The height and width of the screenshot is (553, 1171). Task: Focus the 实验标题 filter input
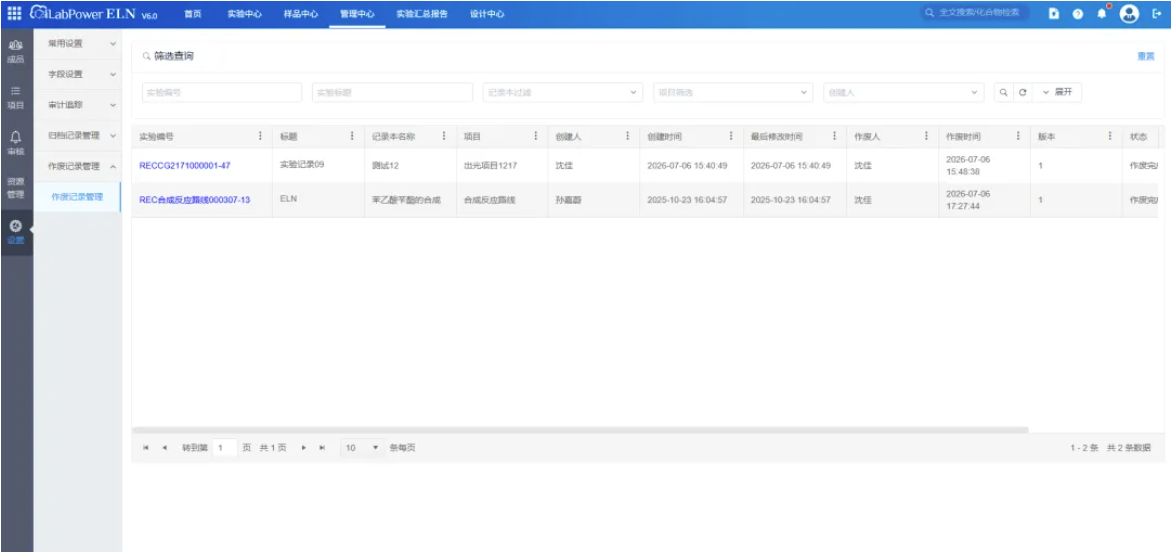pos(392,93)
